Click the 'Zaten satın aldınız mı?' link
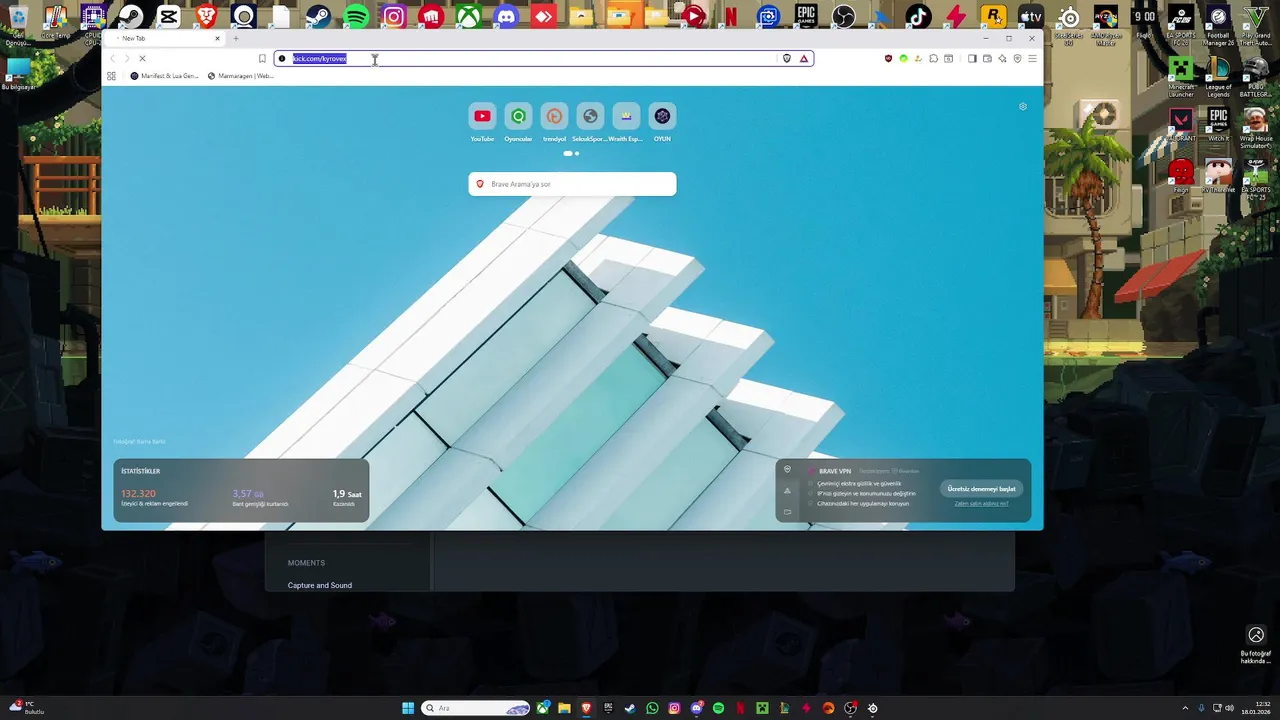The image size is (1280, 720). [981, 503]
